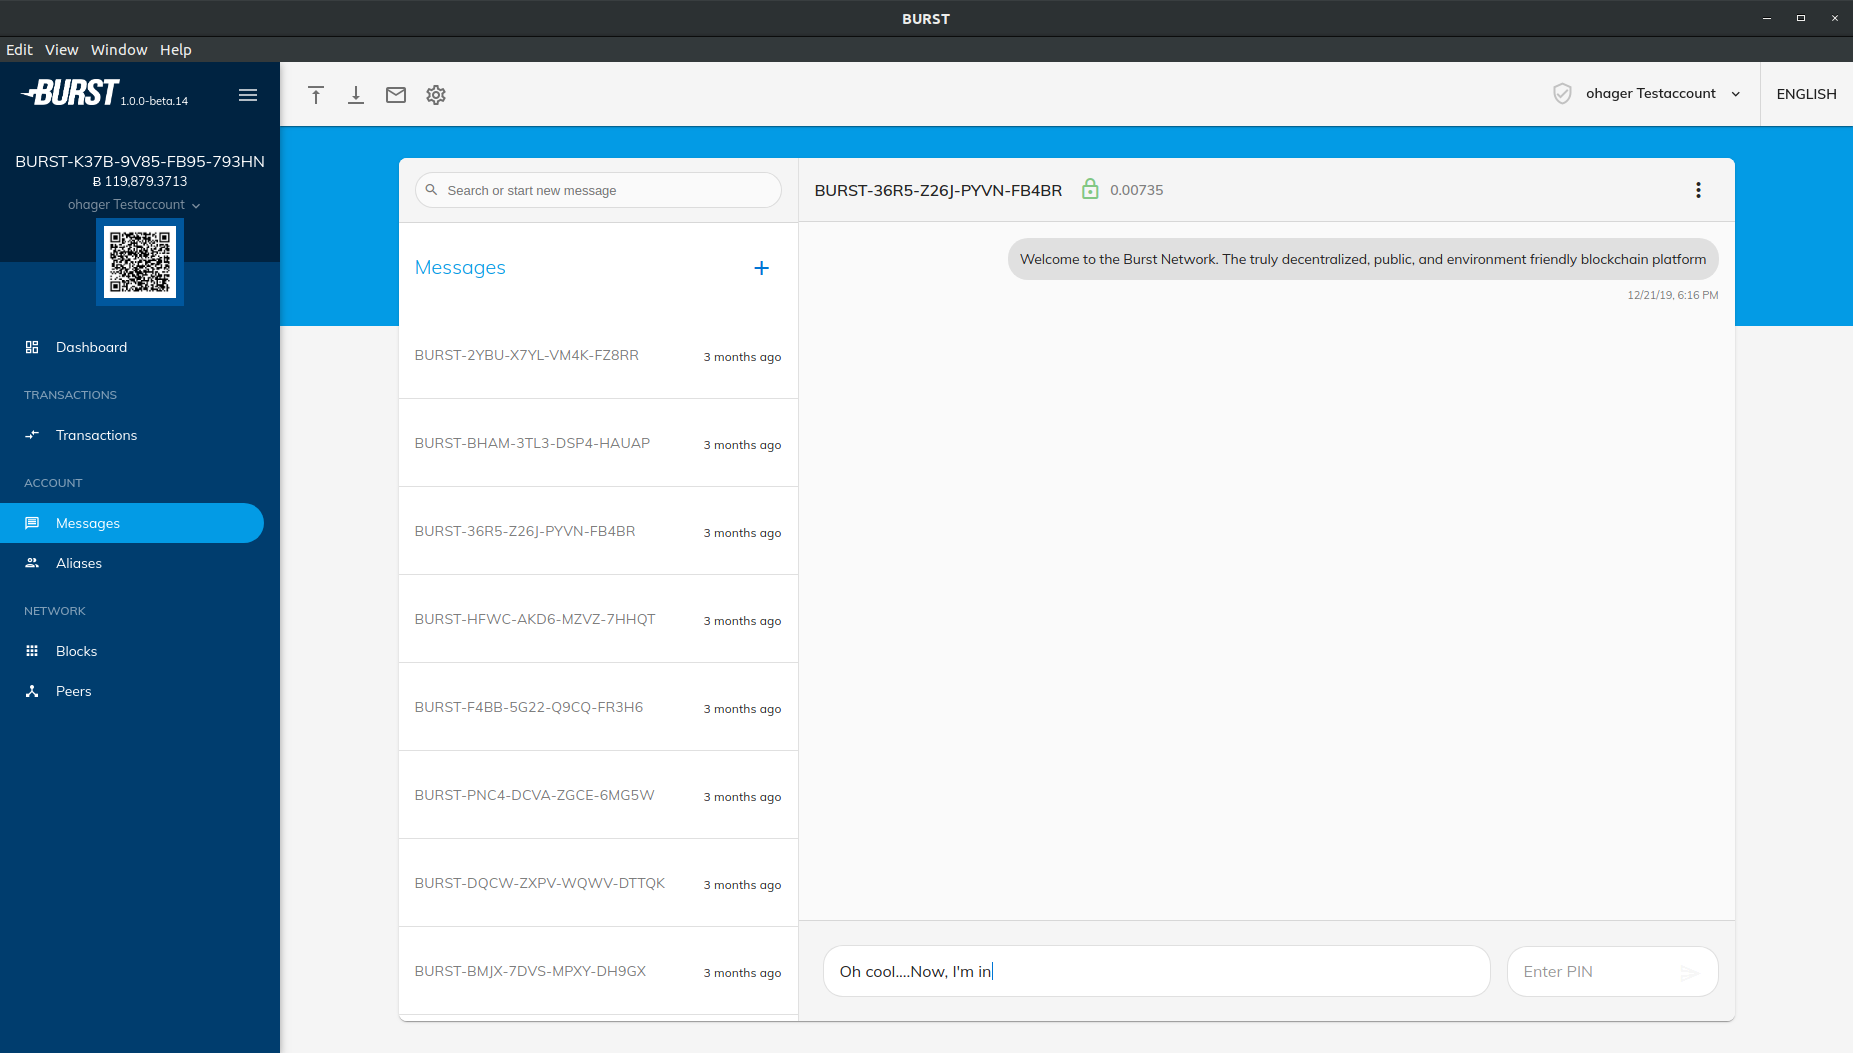Screen dimensions: 1853x1053
Task: Click the fee value 0.00735
Action: [1136, 190]
